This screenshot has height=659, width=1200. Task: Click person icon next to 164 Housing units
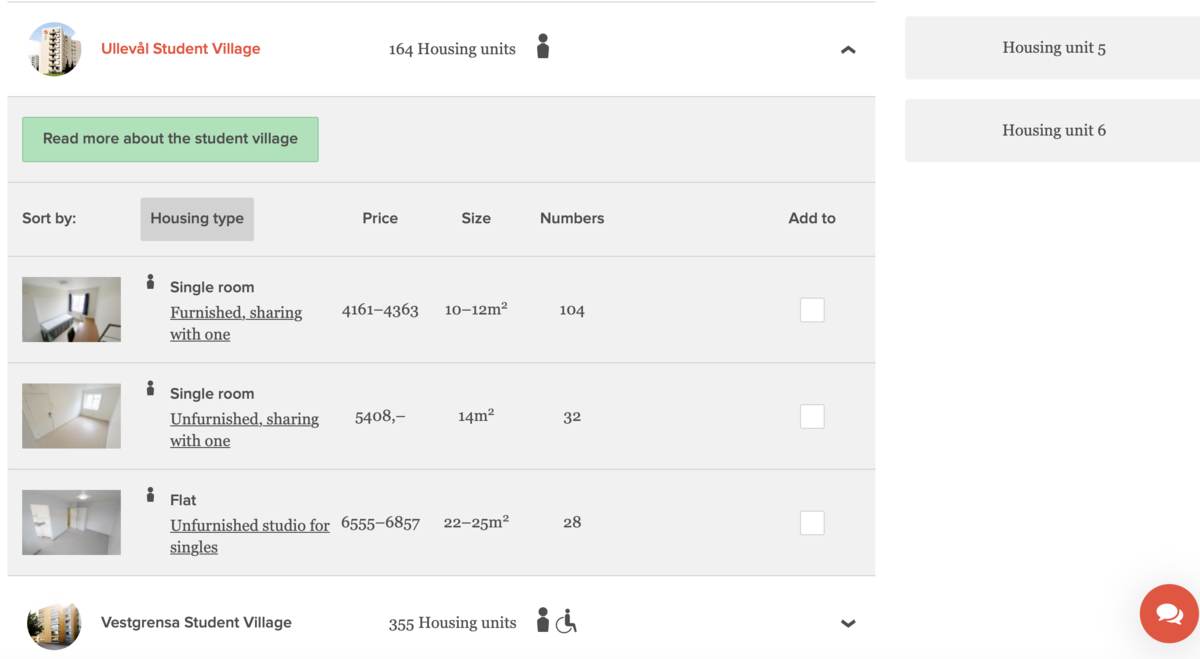pos(543,47)
